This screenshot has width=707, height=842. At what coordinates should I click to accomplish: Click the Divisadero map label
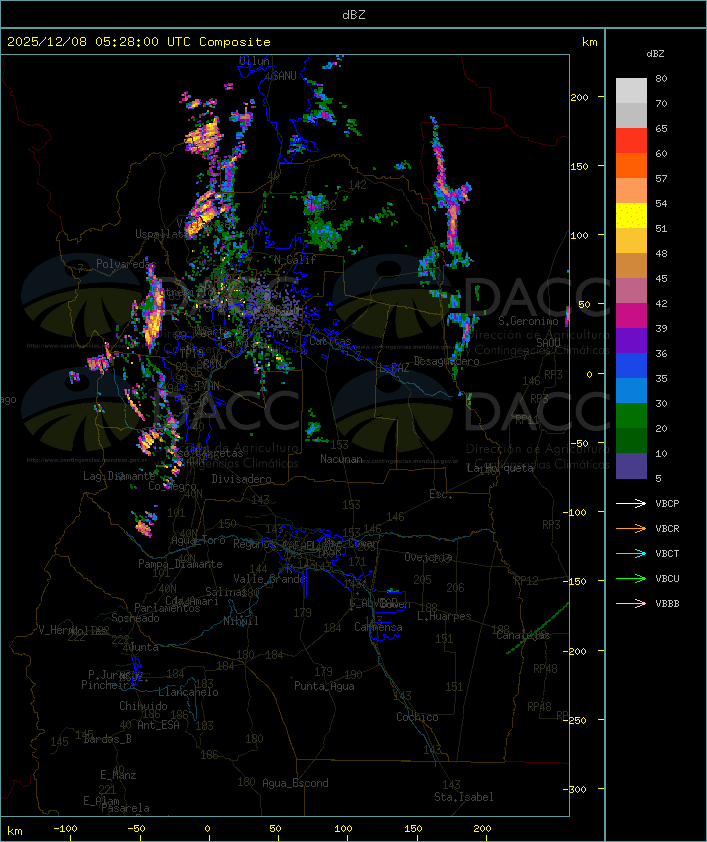coord(241,478)
